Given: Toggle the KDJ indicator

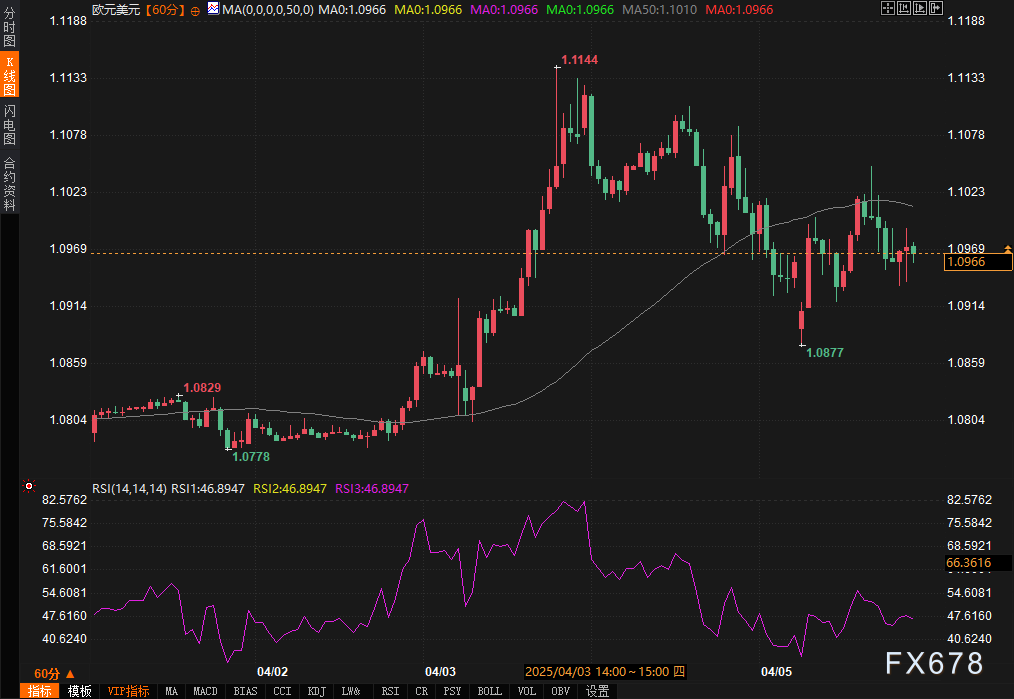Looking at the screenshot, I should pos(316,691).
